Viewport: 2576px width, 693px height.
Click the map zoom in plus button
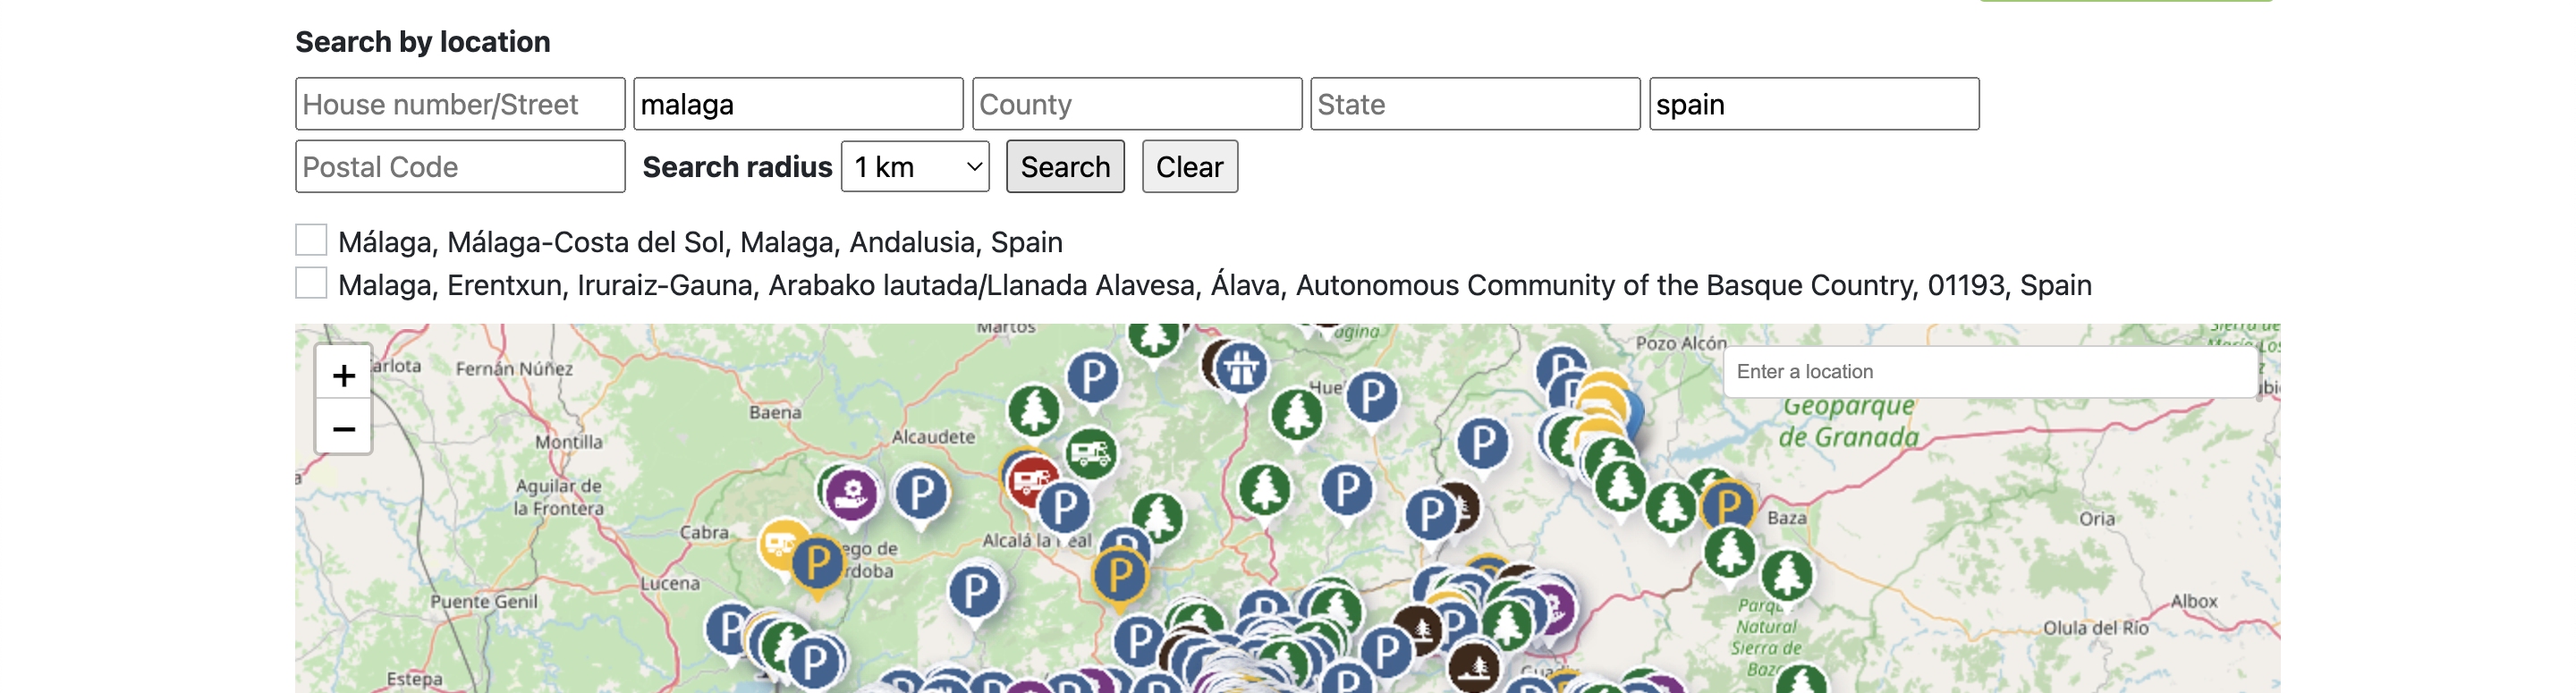[x=343, y=376]
